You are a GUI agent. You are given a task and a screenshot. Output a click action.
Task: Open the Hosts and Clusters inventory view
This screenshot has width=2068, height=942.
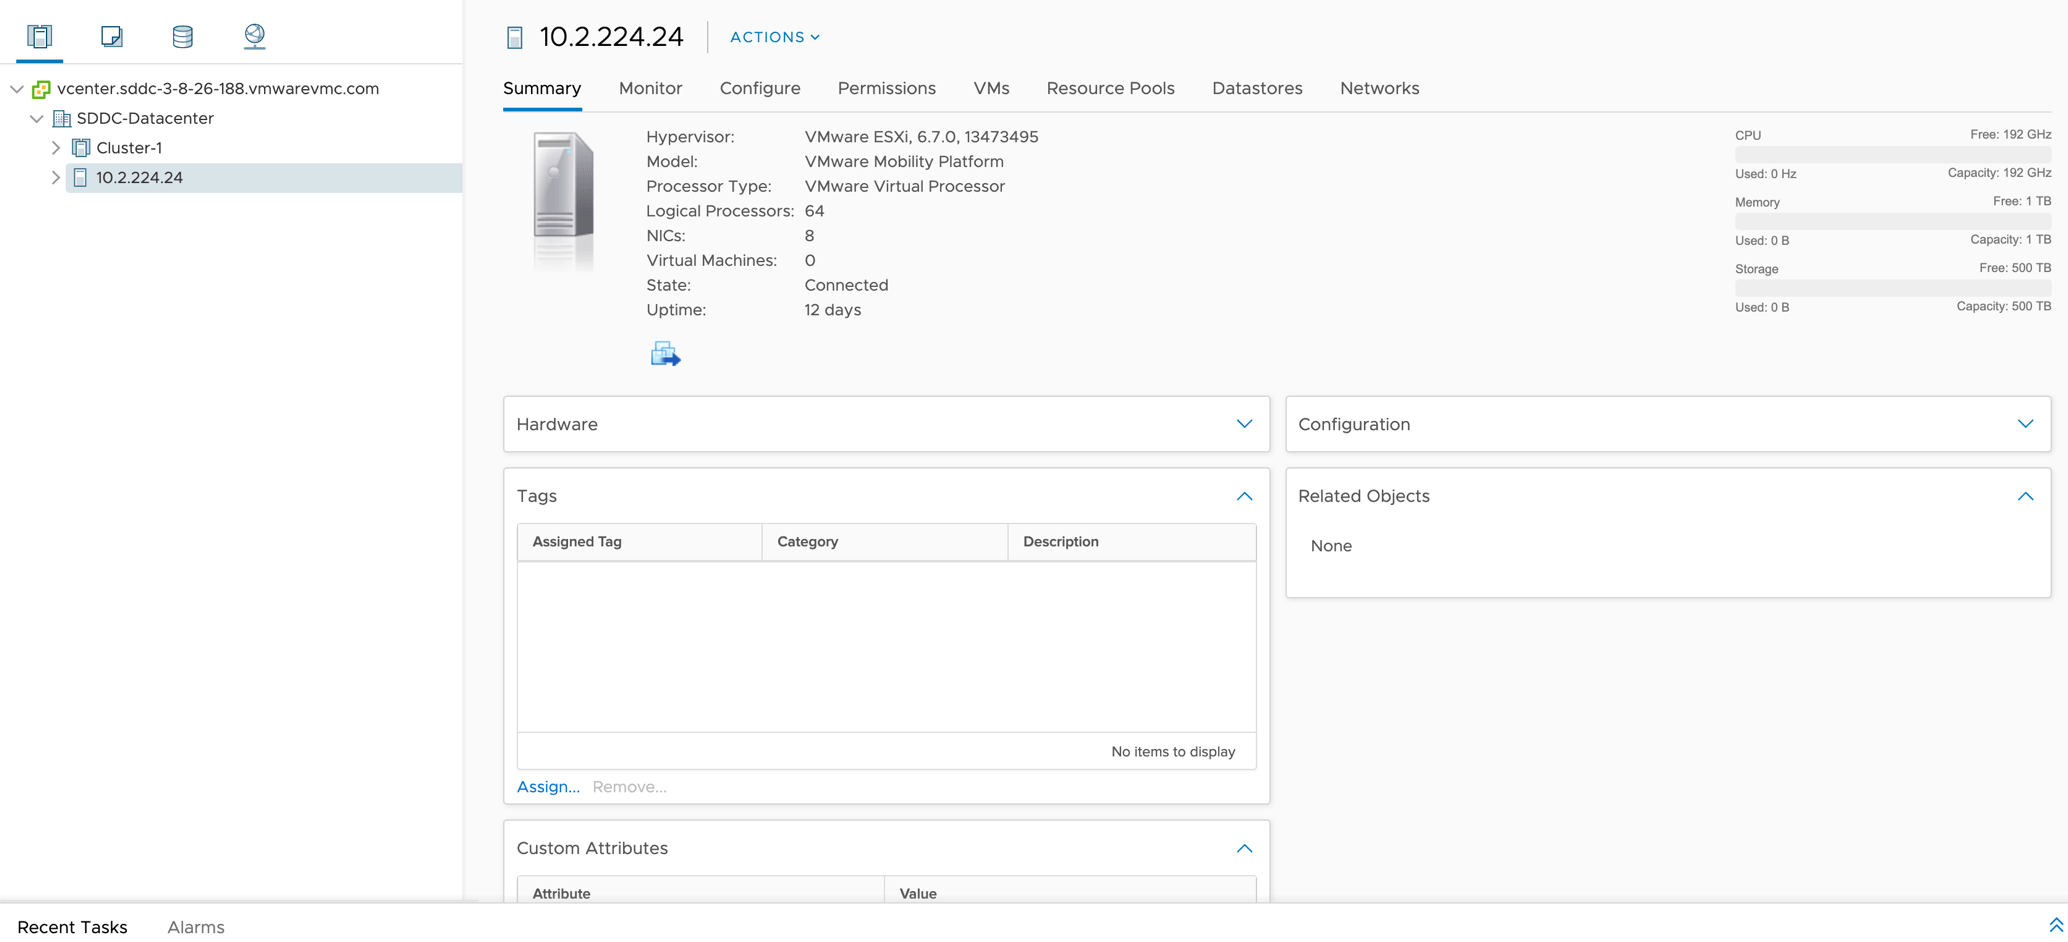pyautogui.click(x=39, y=37)
